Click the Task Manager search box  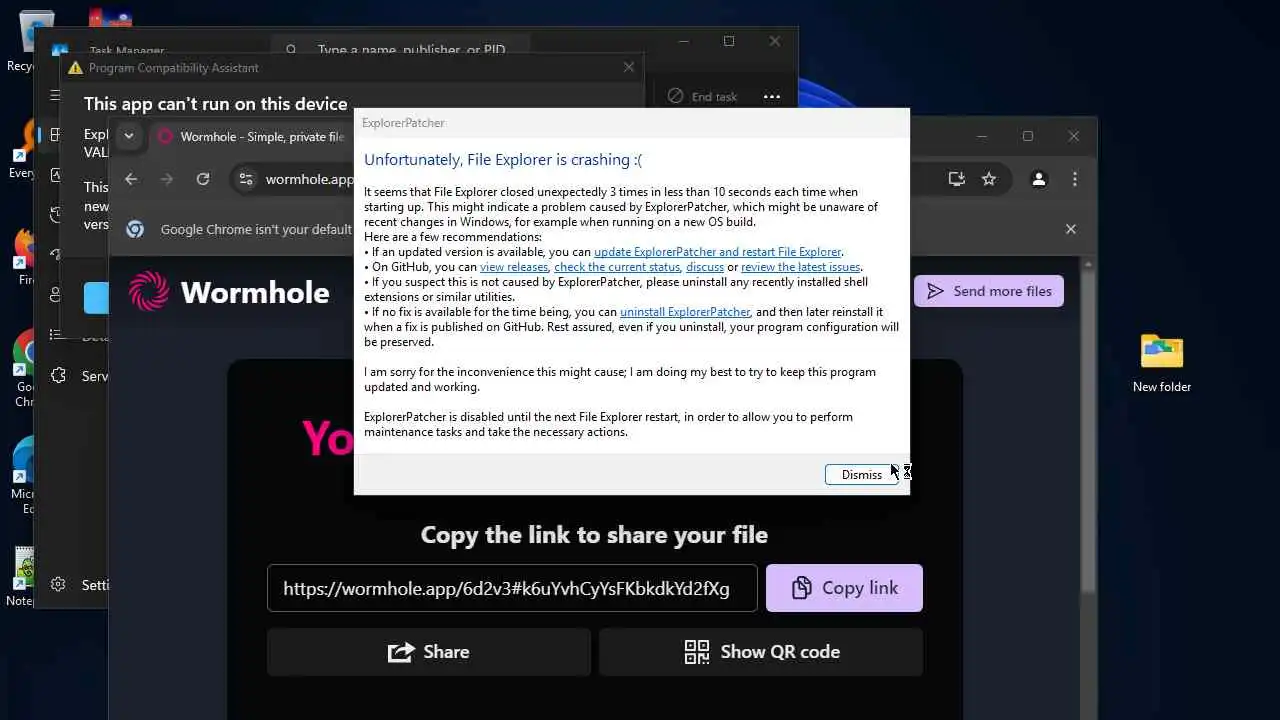[400, 49]
